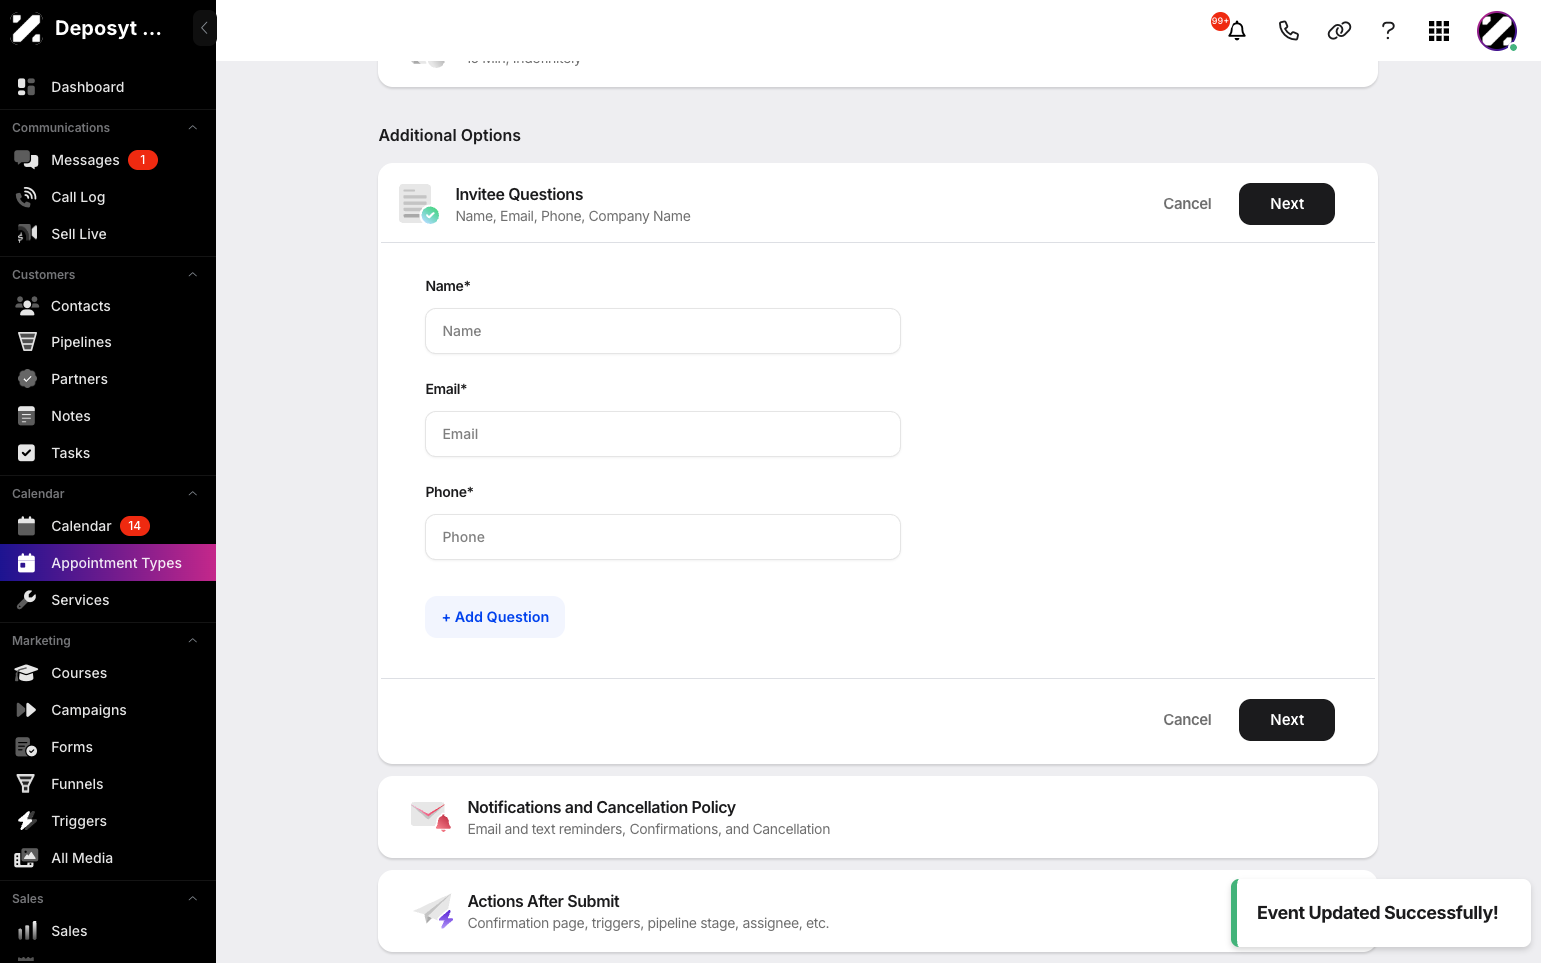Collapse the Marketing sidebar section
This screenshot has width=1541, height=963.
tap(193, 641)
